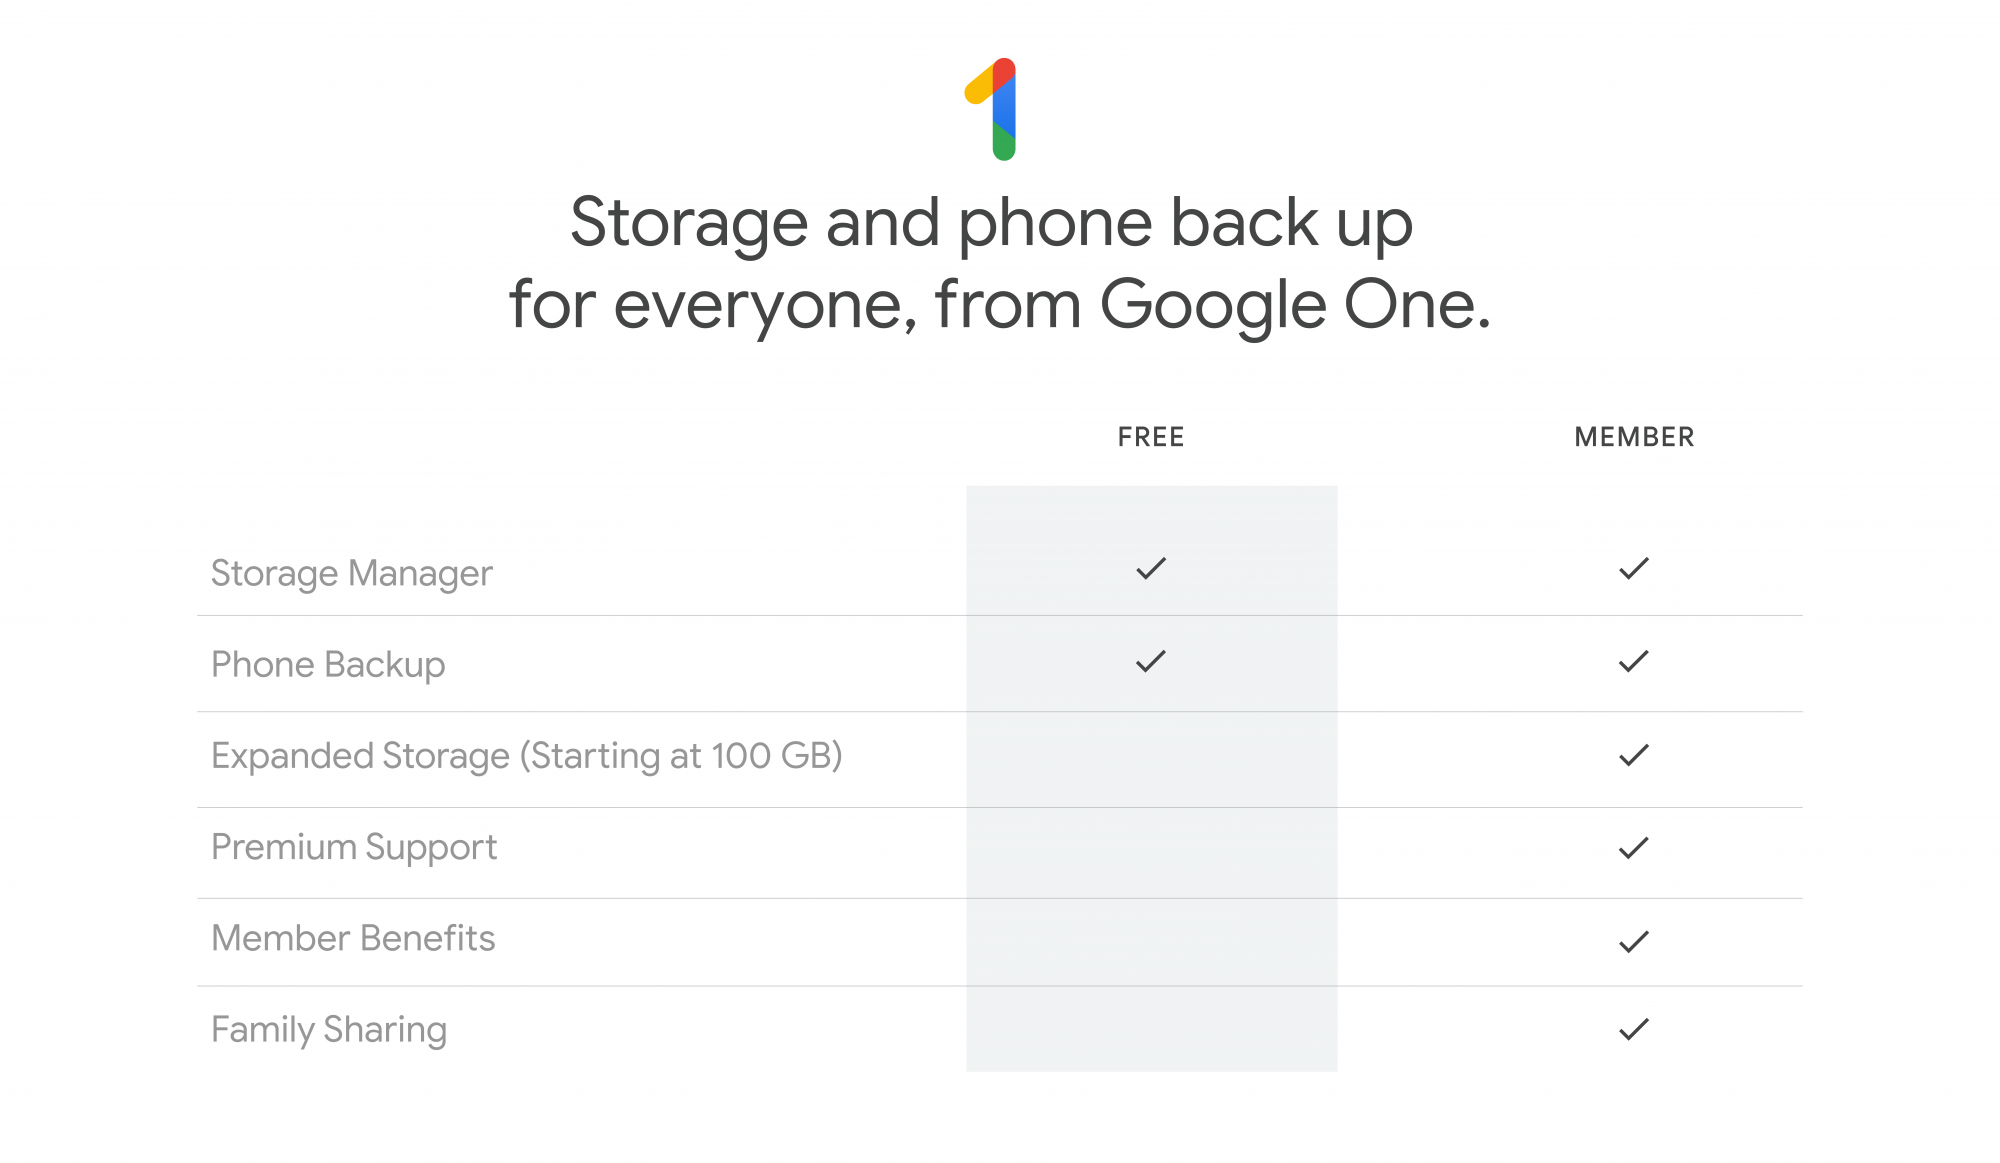Screen dimensions: 2000x1163
Task: Click the Storage Manager feature label
Action: (351, 573)
